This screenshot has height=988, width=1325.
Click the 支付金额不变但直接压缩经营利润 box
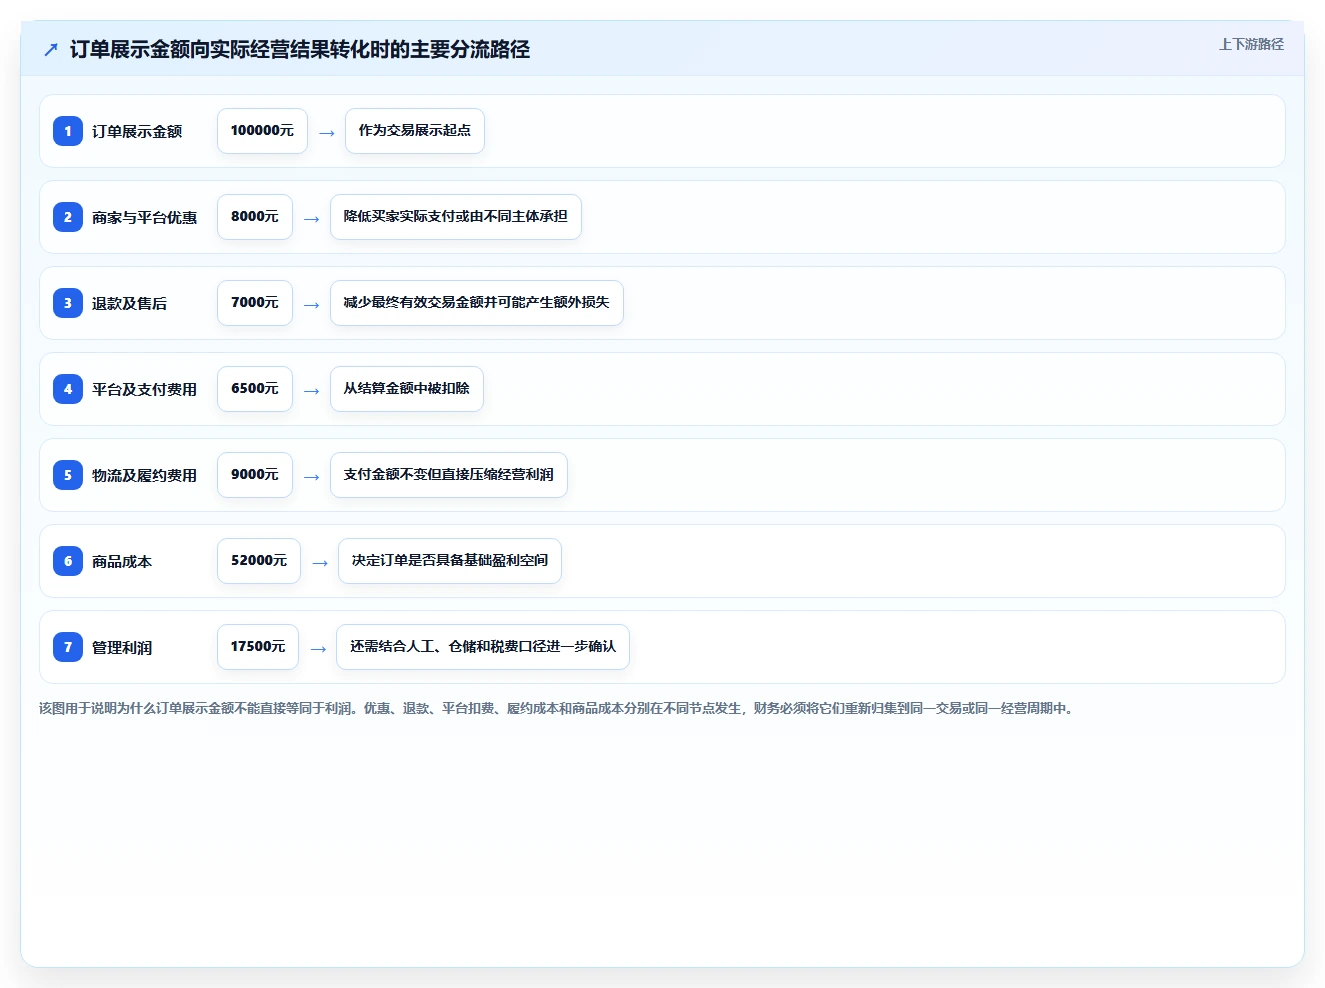[x=449, y=475]
